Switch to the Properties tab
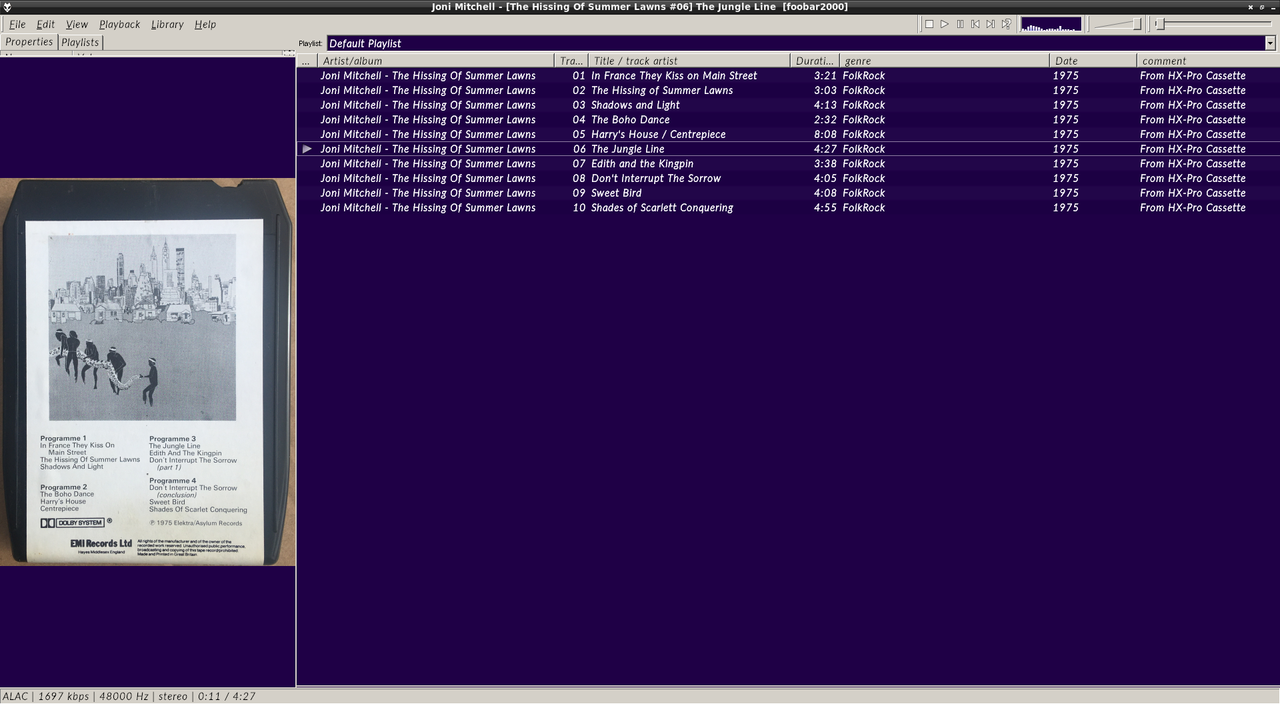 pos(29,42)
